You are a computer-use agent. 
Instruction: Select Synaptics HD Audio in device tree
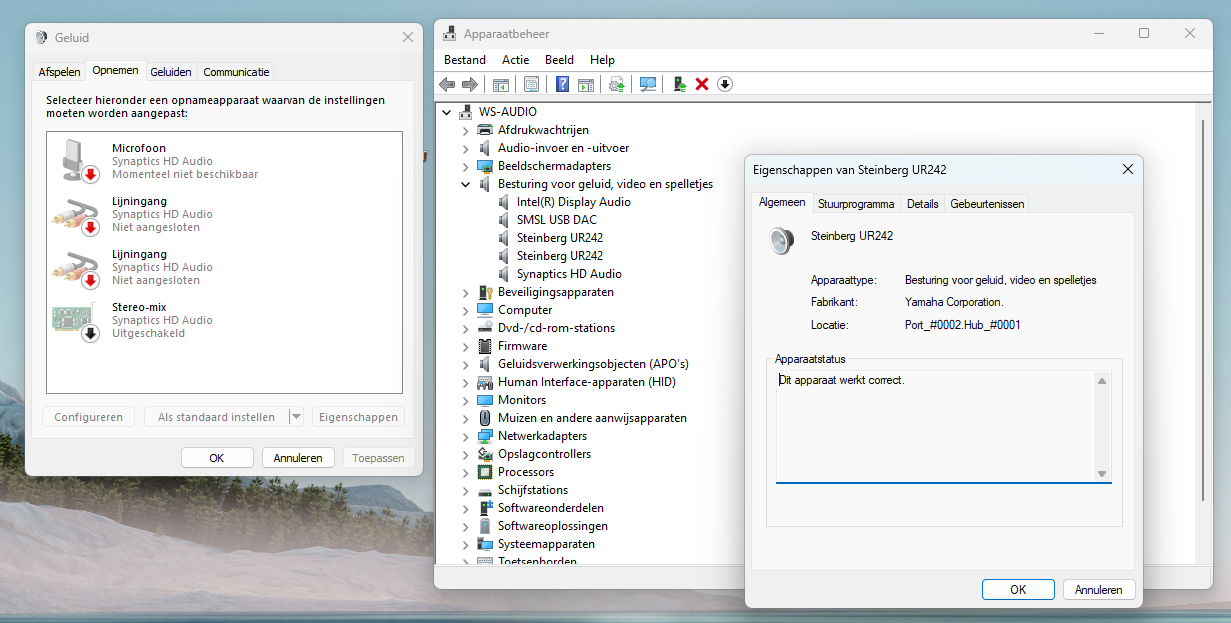(569, 274)
